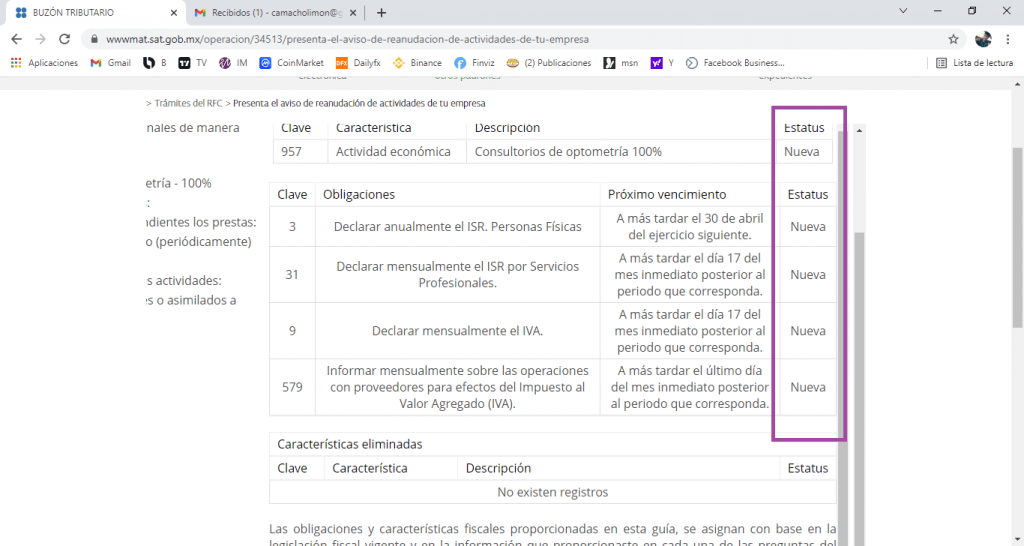Screen dimensions: 1024x546
Task: Close the BUZÓN TRIBUTARIO tab
Action: tap(173, 12)
